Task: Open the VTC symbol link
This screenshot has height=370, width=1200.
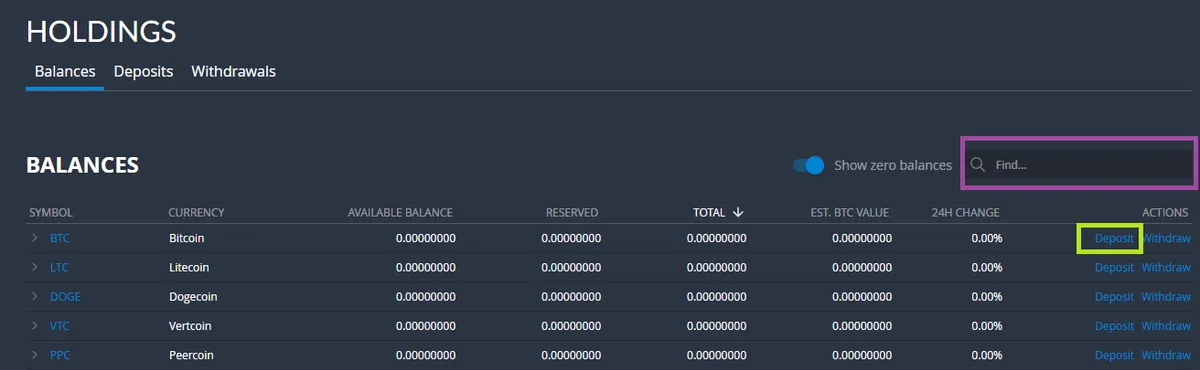Action: click(59, 325)
